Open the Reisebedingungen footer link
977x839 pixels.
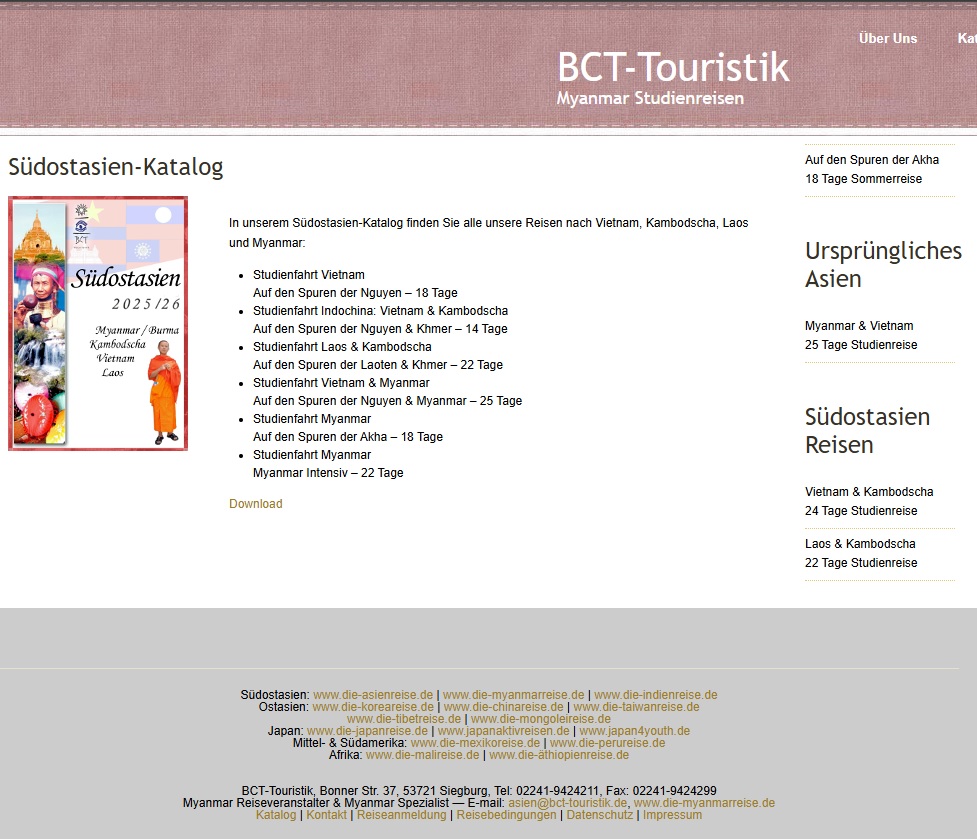coord(506,815)
